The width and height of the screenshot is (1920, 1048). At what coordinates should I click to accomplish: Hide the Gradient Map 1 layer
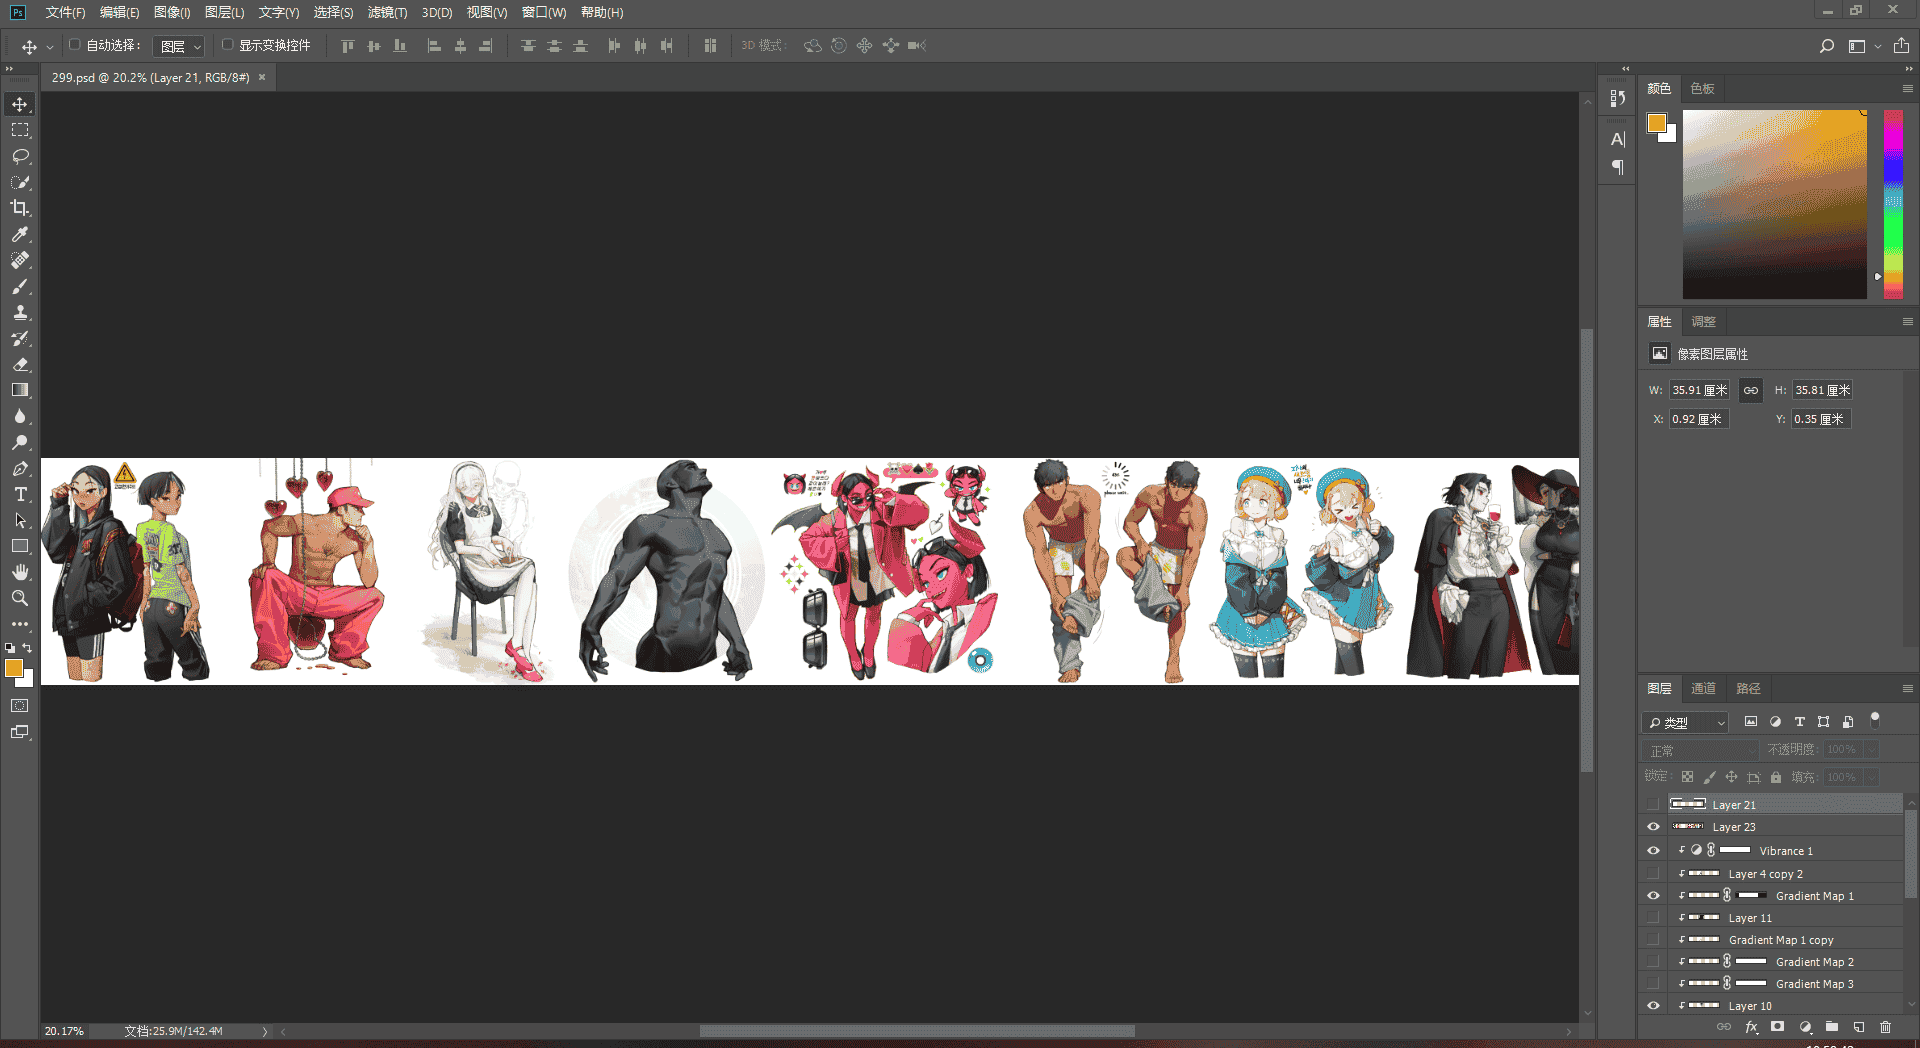(1653, 896)
